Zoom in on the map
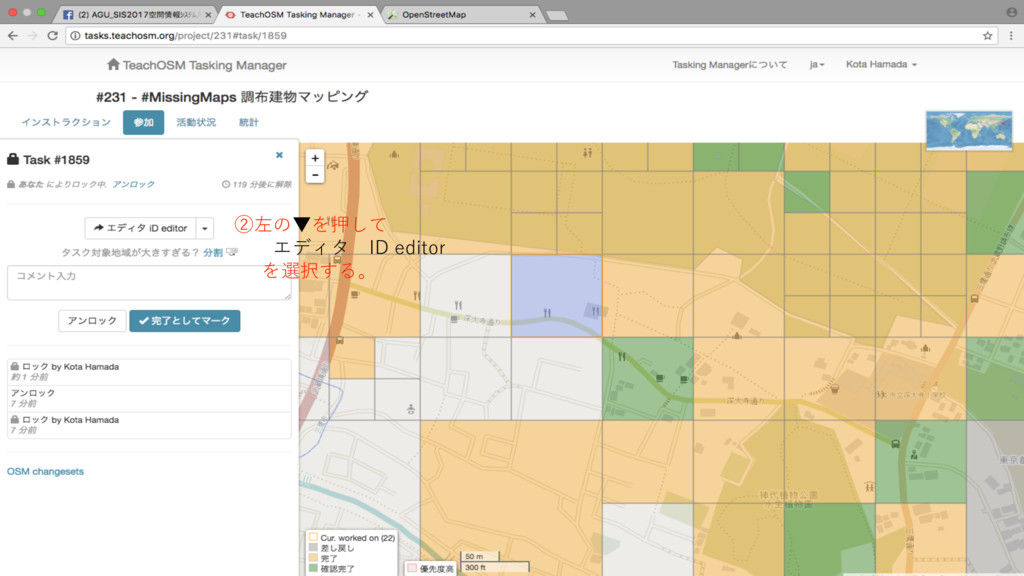This screenshot has width=1024, height=576. (315, 158)
